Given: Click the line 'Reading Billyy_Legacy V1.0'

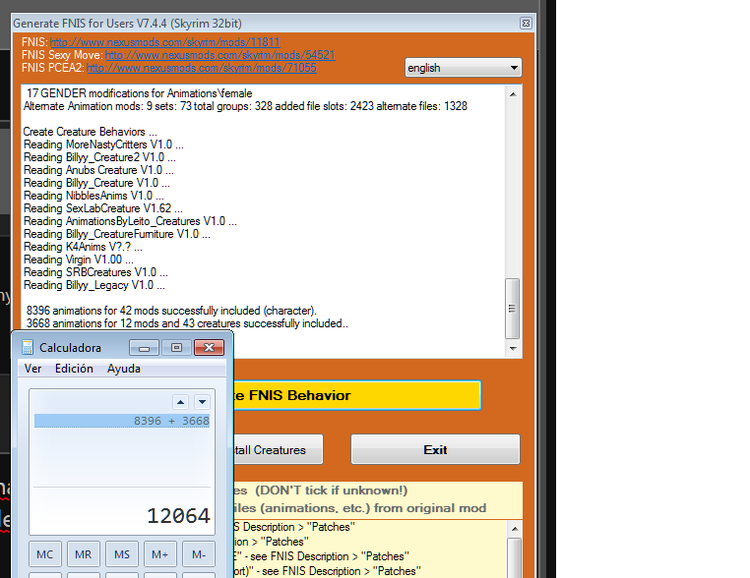Looking at the screenshot, I should (94, 285).
